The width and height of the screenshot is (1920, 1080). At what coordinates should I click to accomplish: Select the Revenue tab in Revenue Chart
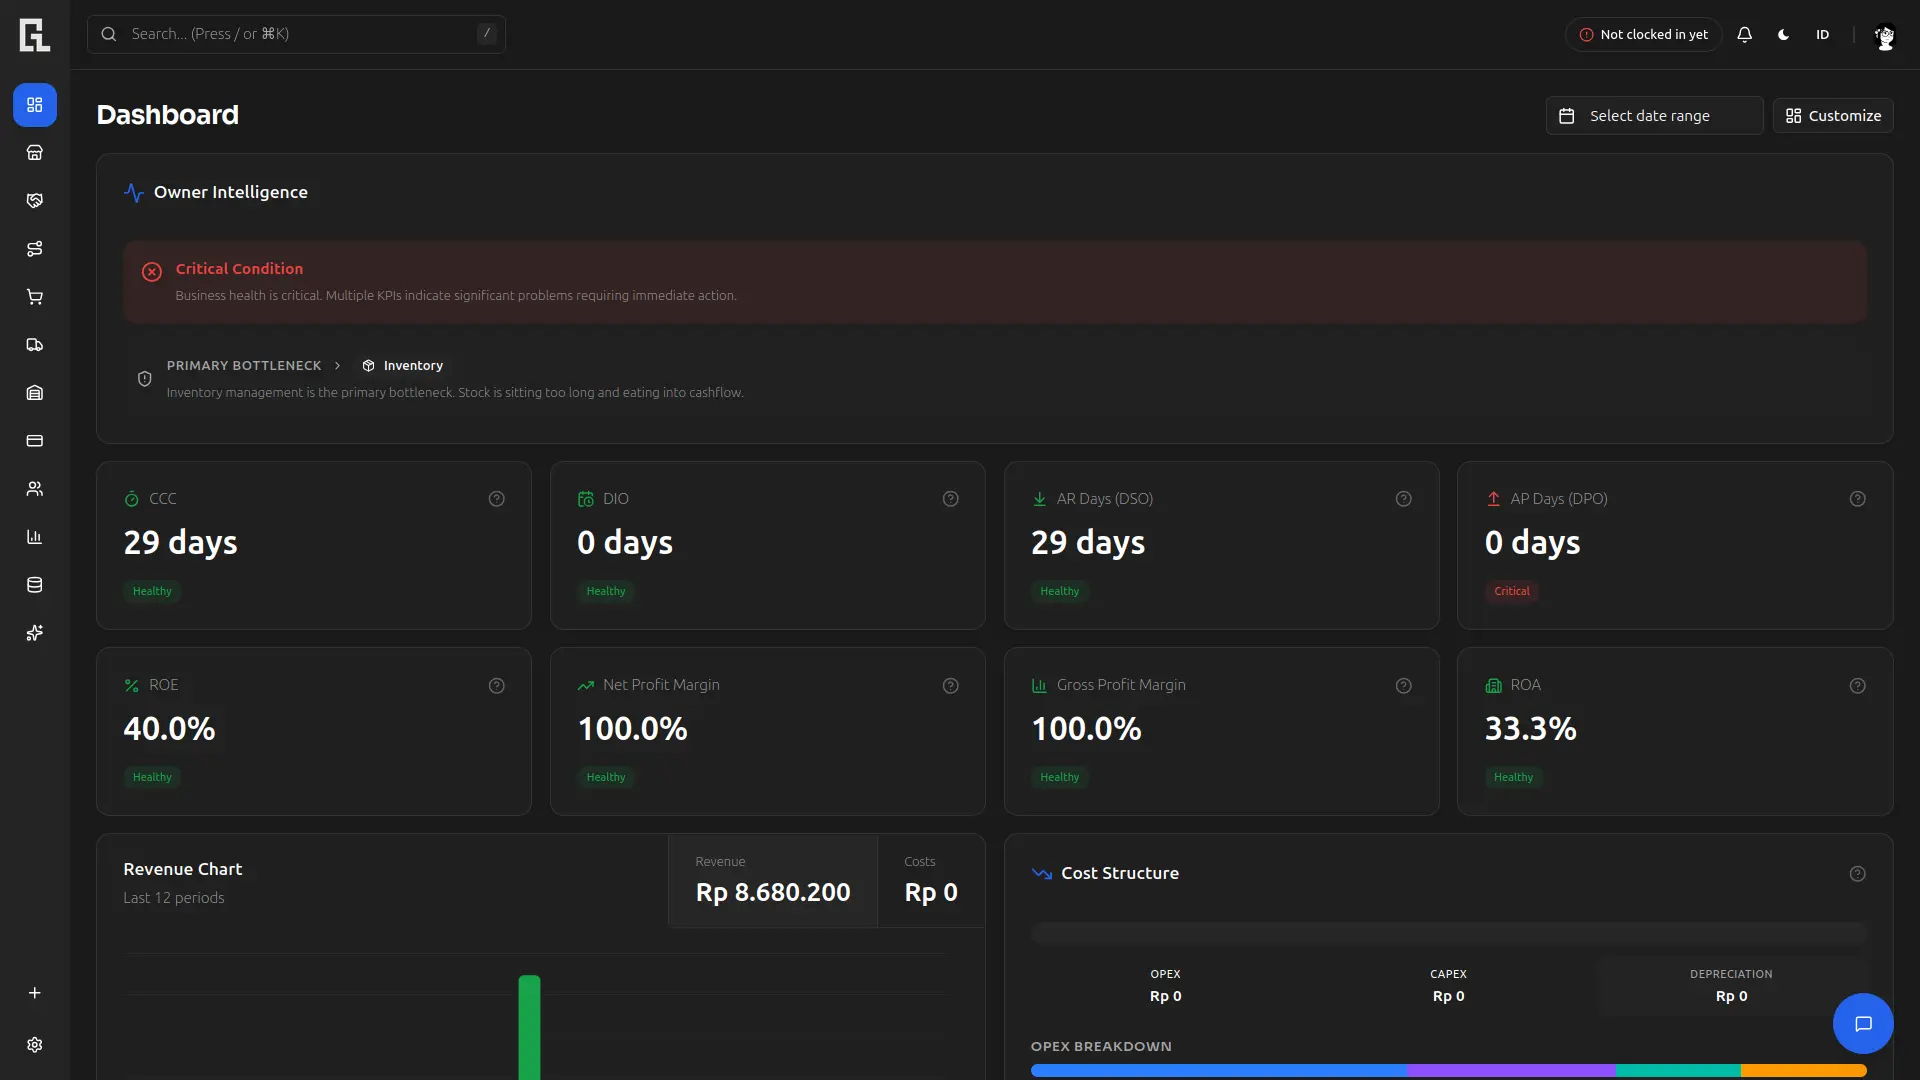(x=773, y=881)
